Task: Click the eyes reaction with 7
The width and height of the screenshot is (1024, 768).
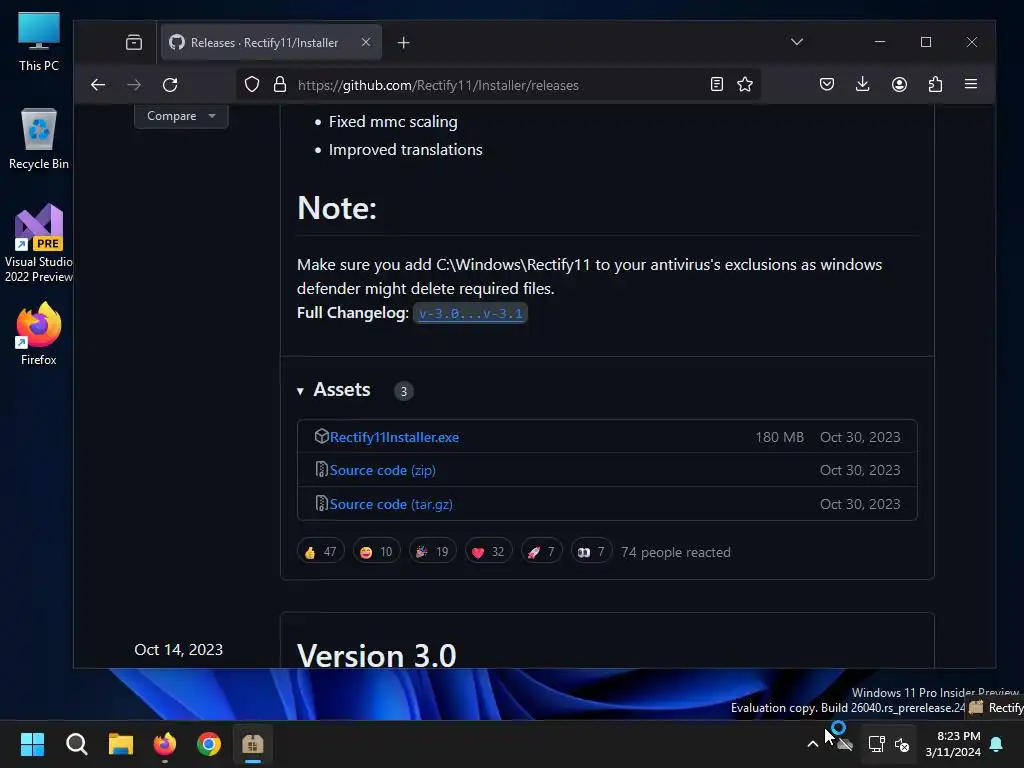Action: (592, 552)
